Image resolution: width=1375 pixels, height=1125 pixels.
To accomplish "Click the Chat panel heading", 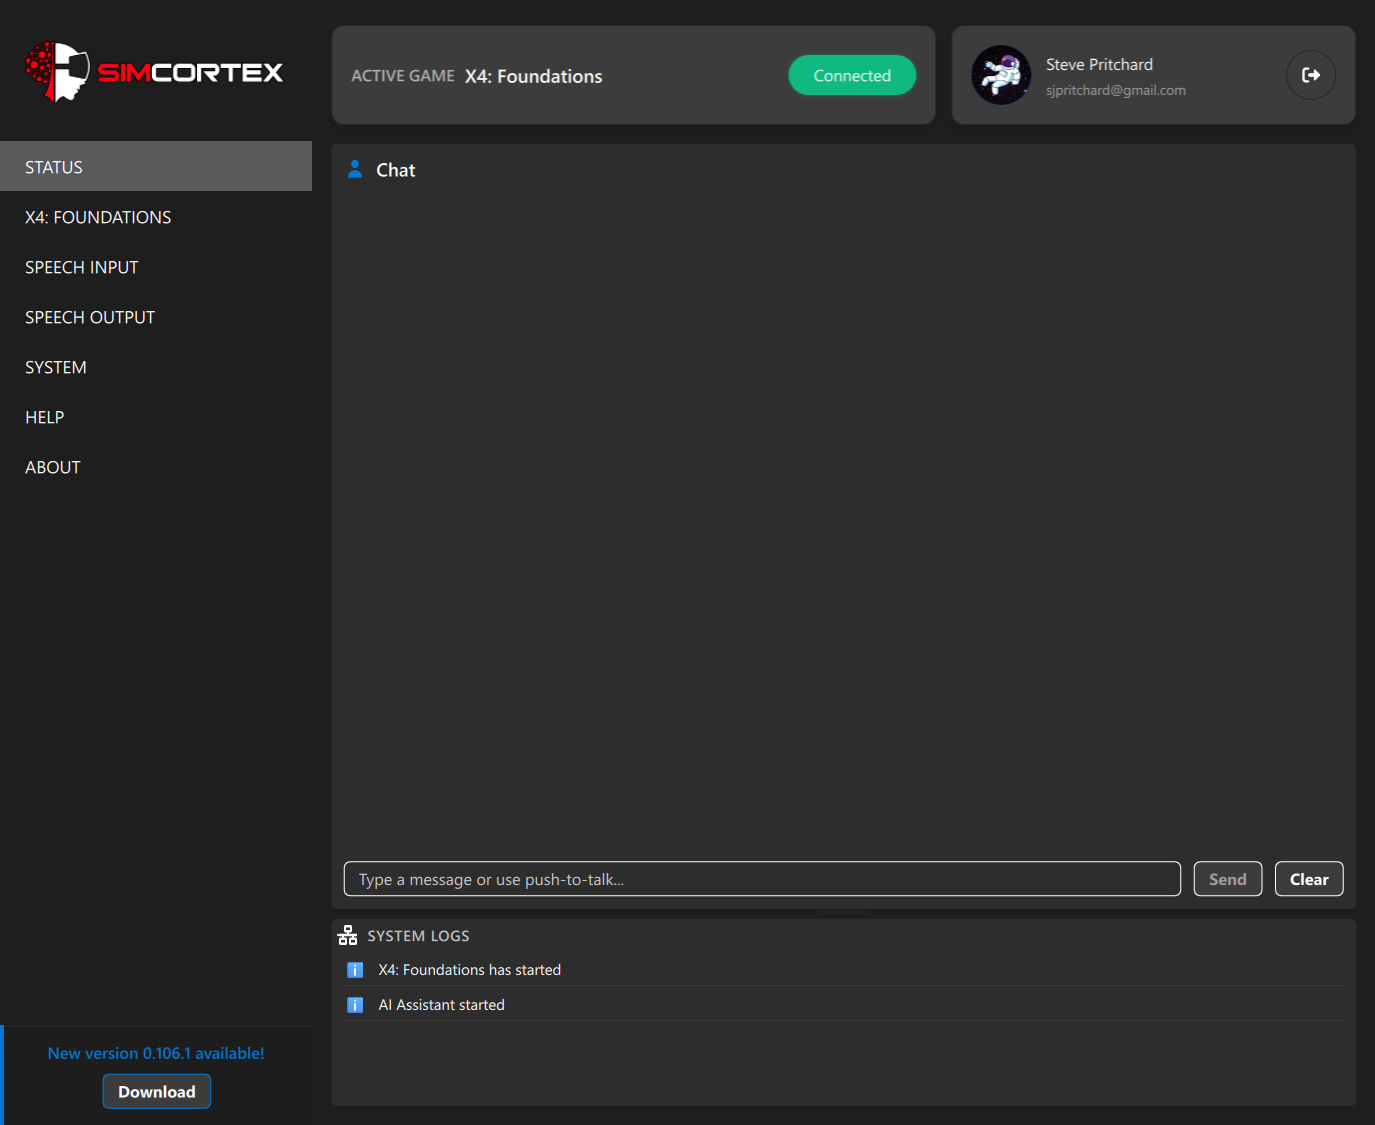I will click(395, 170).
